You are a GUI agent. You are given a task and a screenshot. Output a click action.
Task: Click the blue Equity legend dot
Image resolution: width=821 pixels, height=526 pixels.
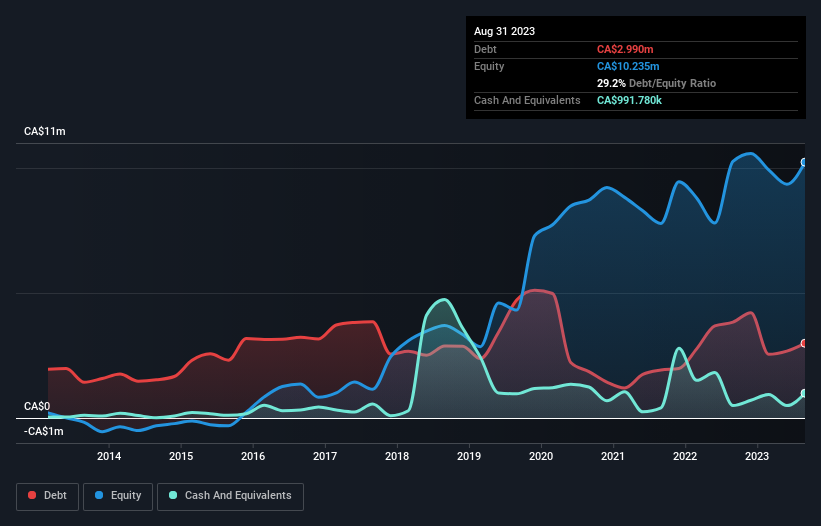point(99,495)
